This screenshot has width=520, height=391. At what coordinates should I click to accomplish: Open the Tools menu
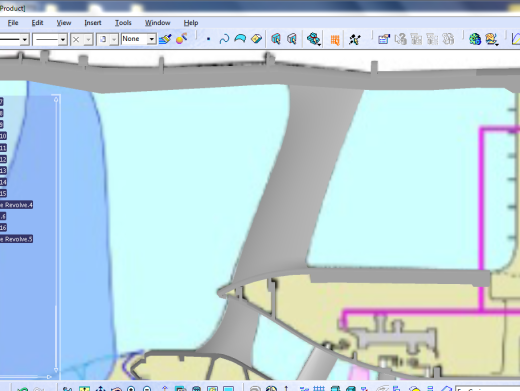pos(123,23)
